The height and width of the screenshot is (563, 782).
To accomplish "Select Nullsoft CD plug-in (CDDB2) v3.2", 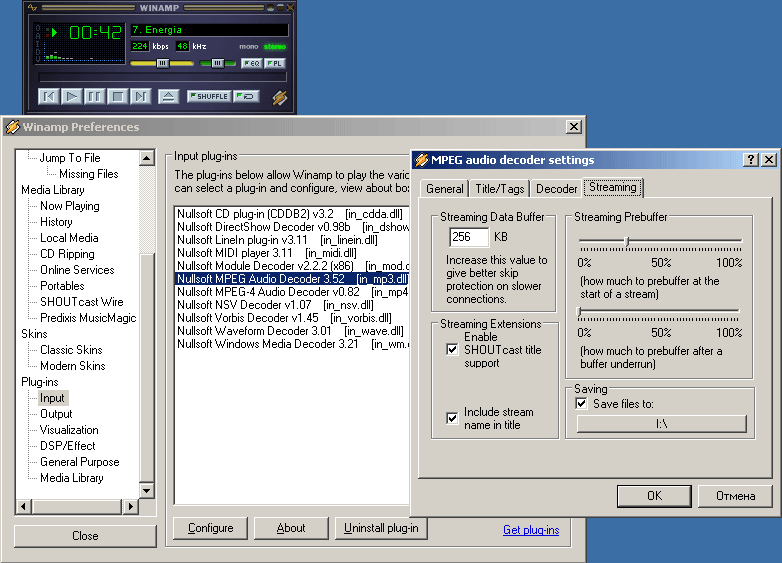I will click(x=291, y=214).
